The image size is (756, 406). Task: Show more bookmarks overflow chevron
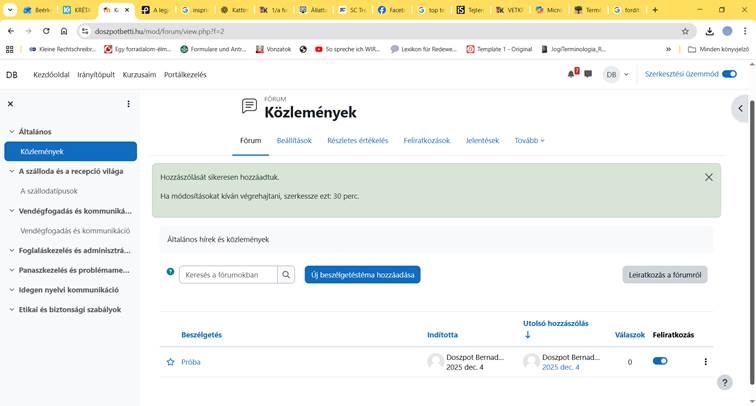coord(668,49)
